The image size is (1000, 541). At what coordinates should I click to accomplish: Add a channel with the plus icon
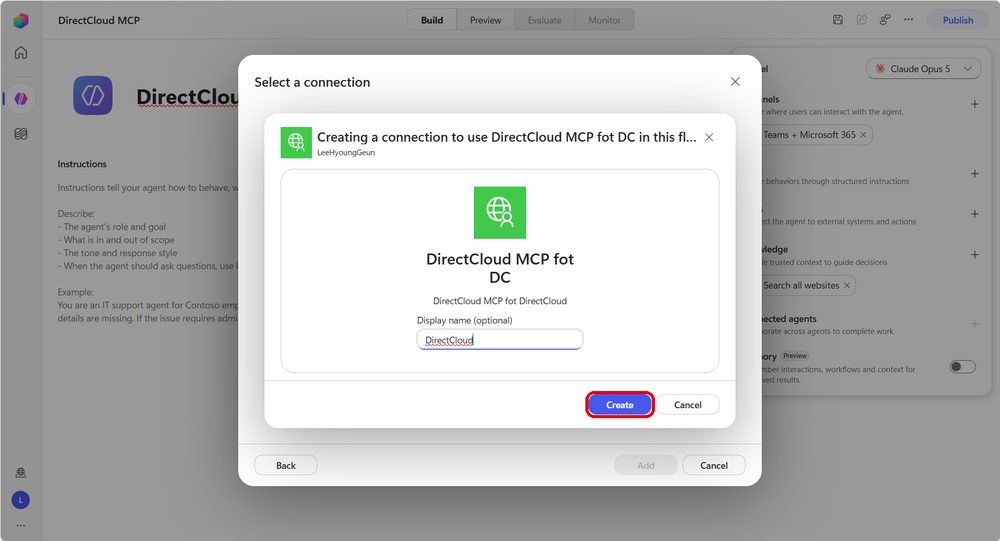pyautogui.click(x=974, y=104)
